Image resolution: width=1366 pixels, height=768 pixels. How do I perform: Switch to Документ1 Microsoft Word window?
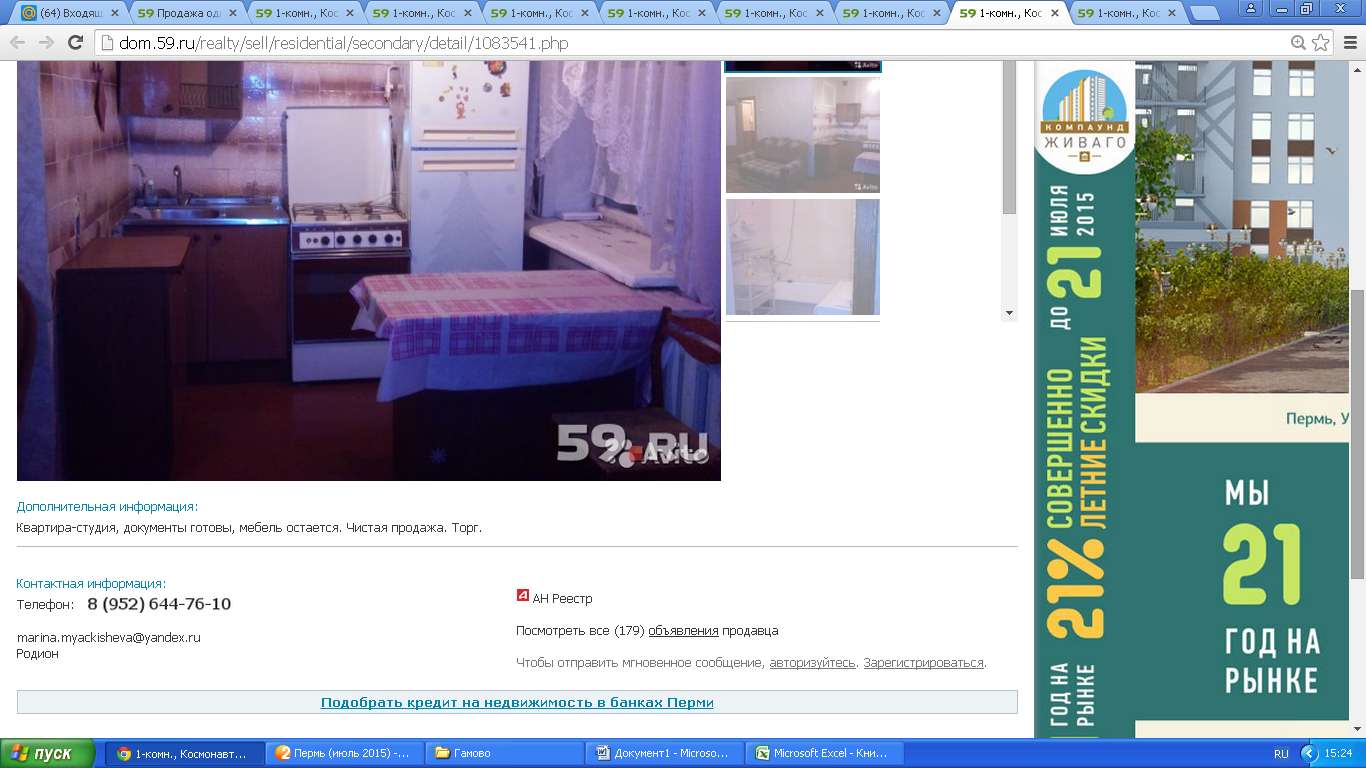pos(663,753)
